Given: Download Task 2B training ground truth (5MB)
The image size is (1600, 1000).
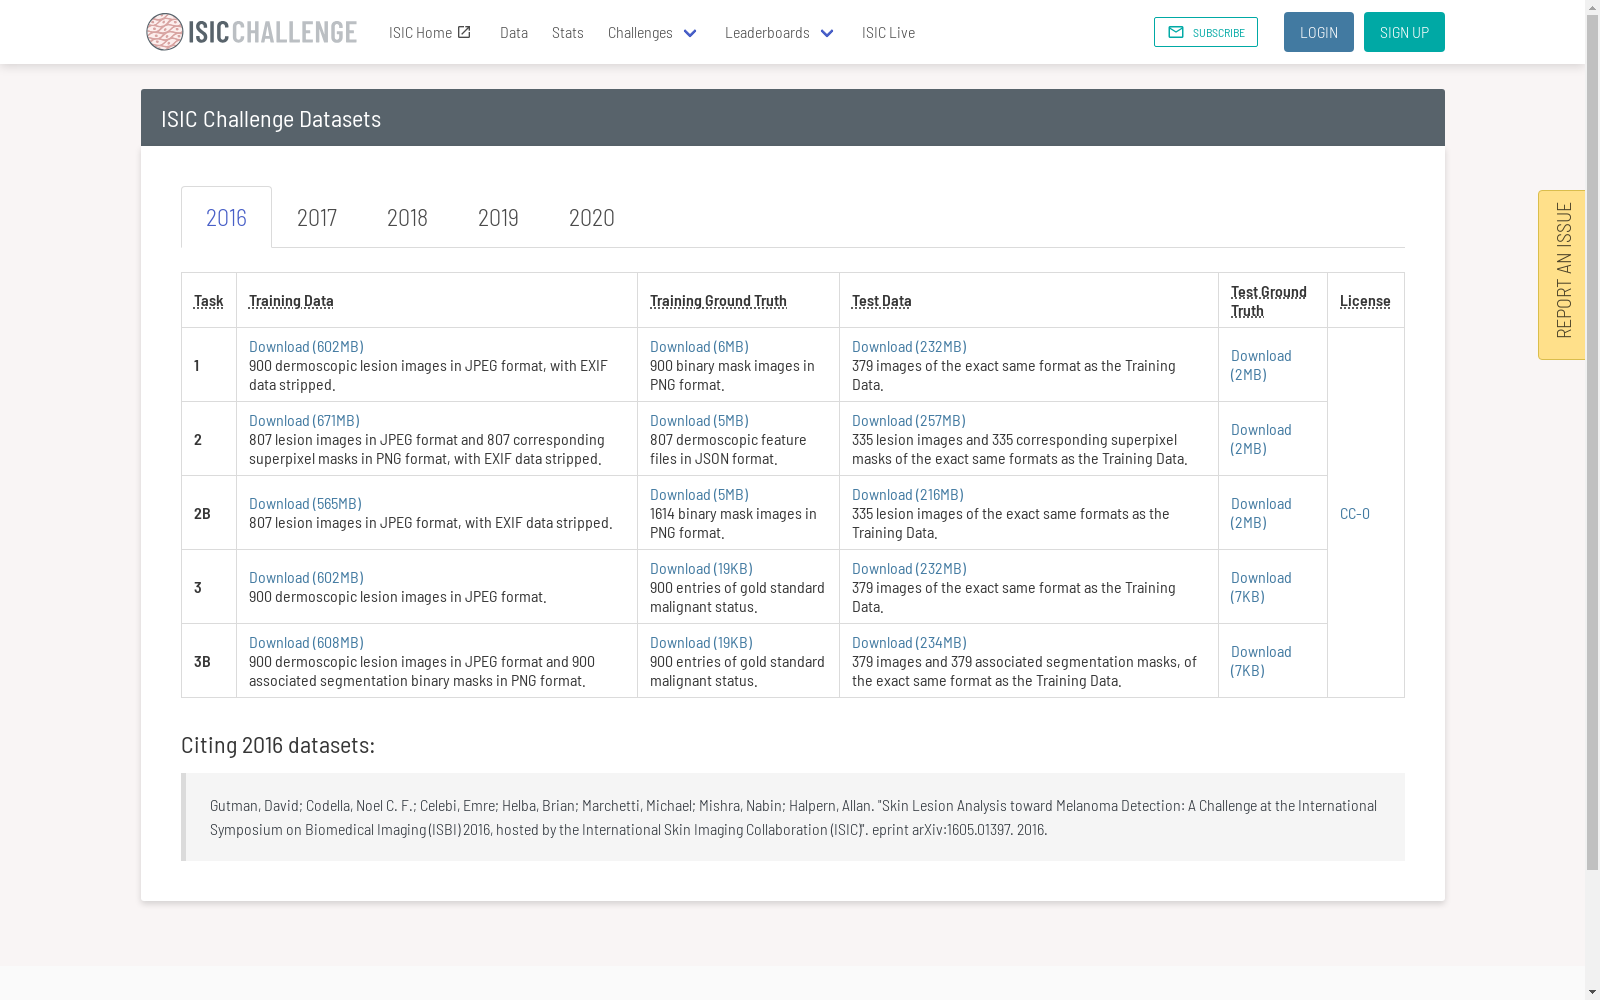Looking at the screenshot, I should 699,494.
